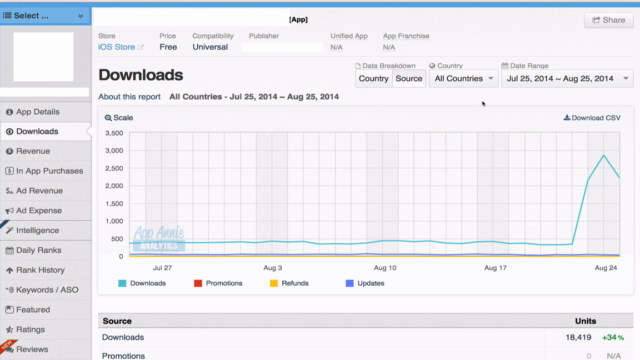Click the document icon by Data Breakdown
This screenshot has height=360, width=640.
coord(358,66)
